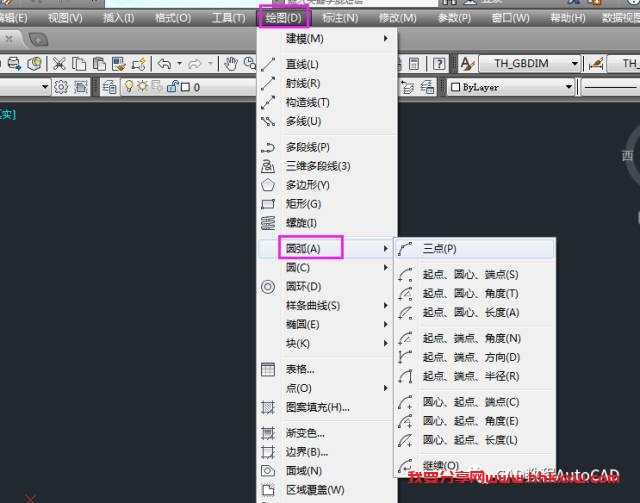Viewport: 640px width, 503px height.
Task: Pick arc option 起点、圆心、端点(S)
Action: [475, 274]
